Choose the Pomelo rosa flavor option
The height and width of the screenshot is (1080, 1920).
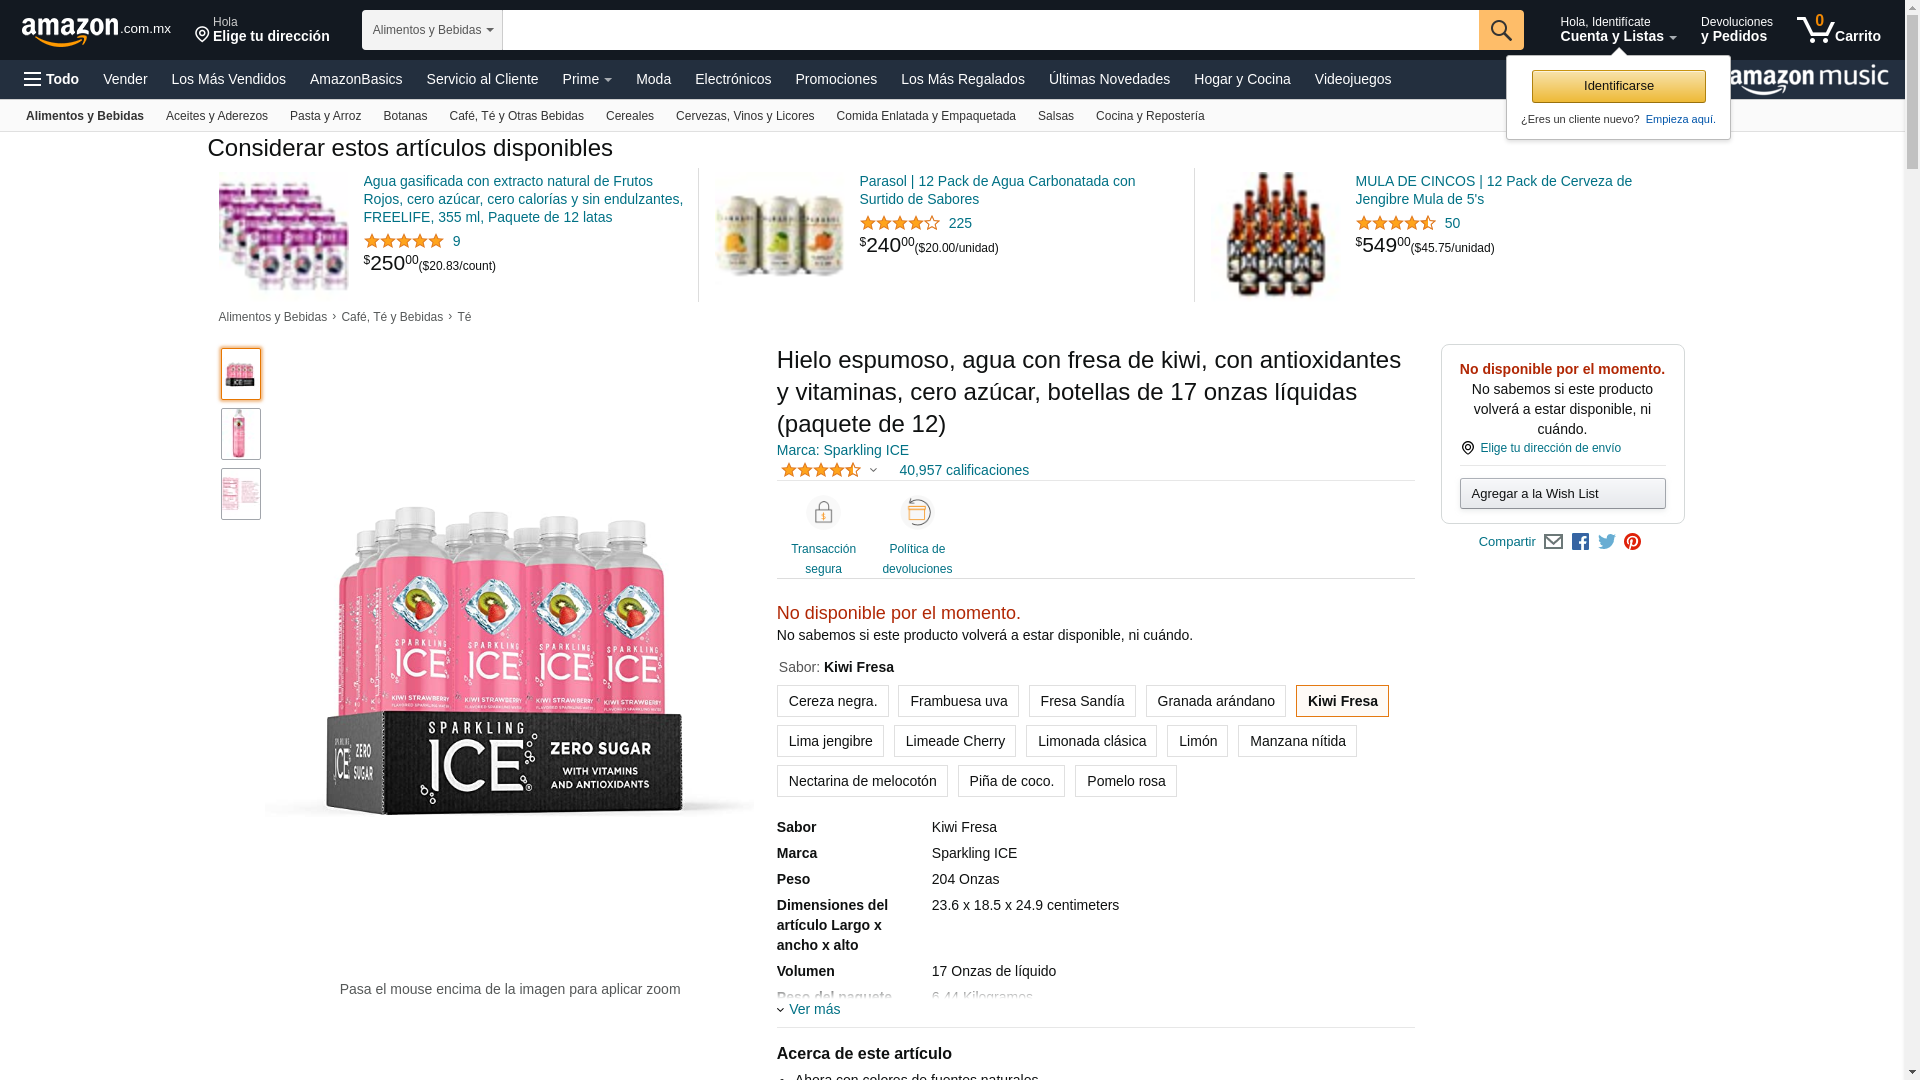[x=1125, y=781]
